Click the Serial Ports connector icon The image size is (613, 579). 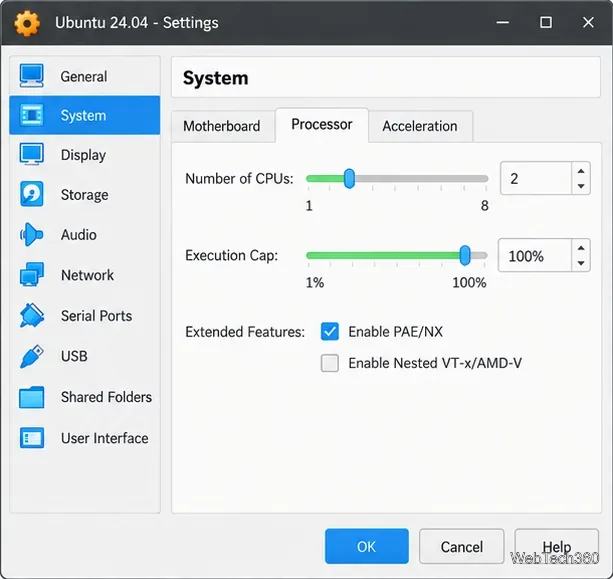coord(31,315)
